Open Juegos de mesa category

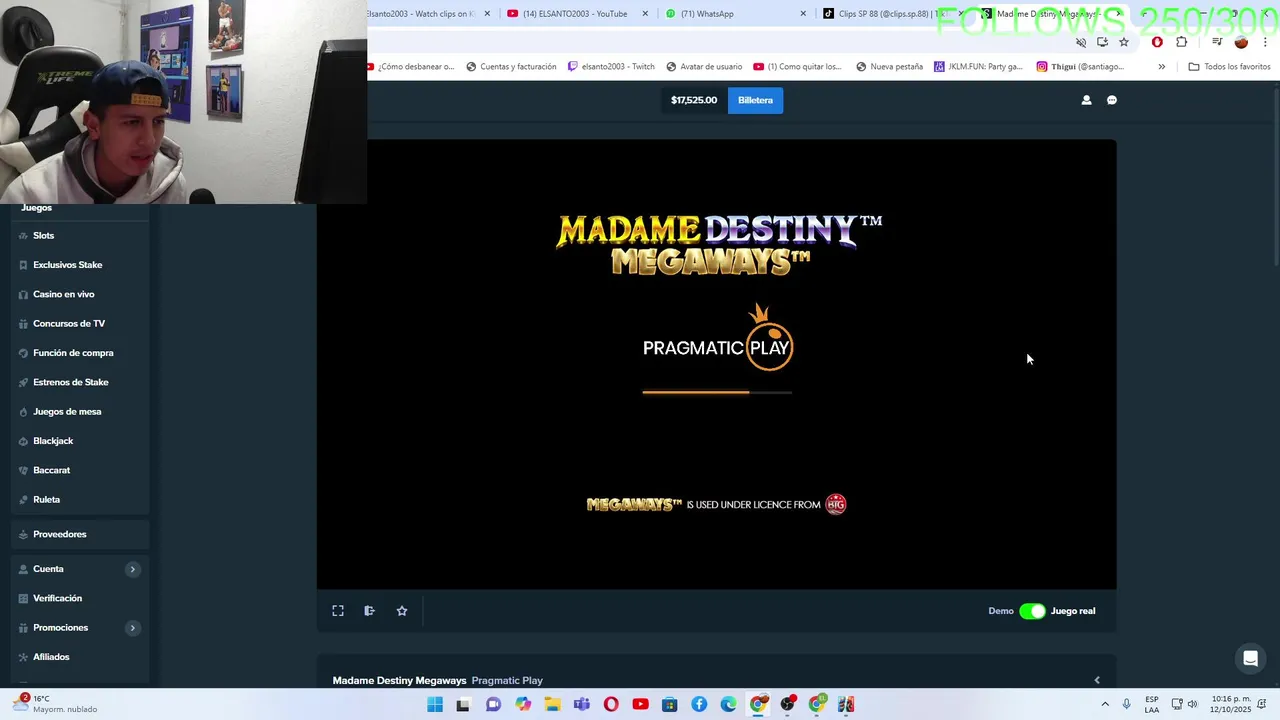80,412
